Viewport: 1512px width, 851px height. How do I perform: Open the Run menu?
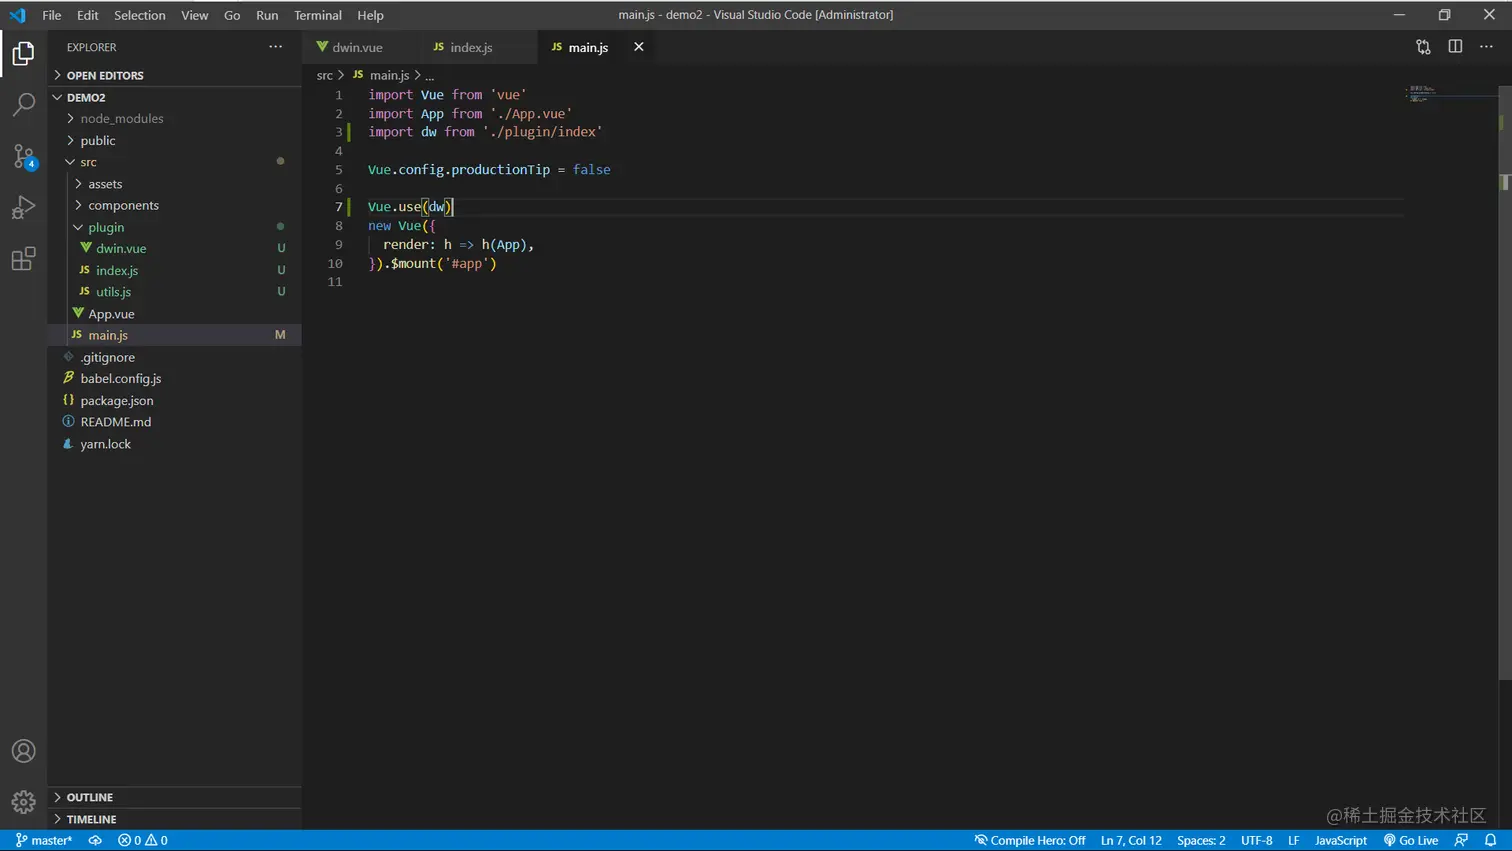click(x=267, y=15)
